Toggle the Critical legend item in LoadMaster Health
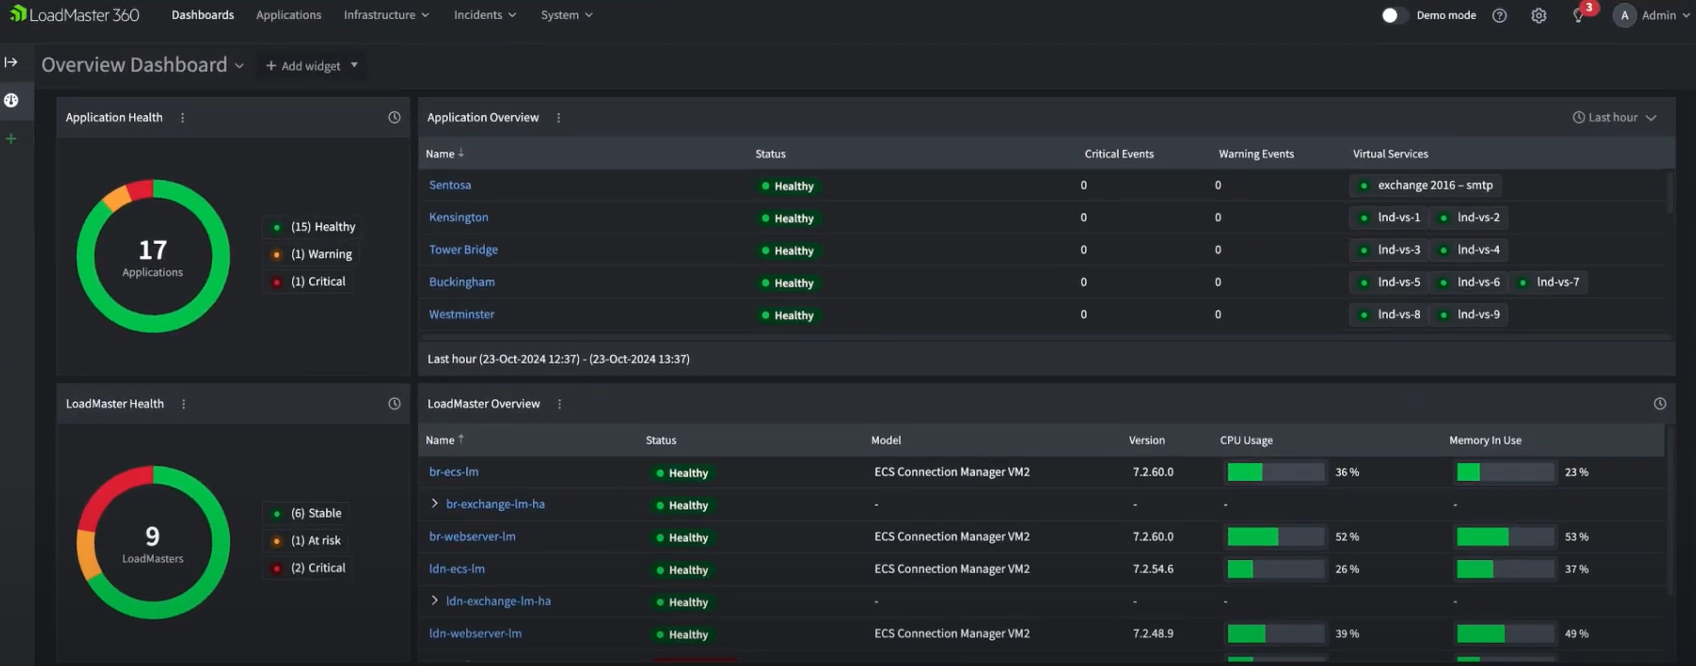Image resolution: width=1696 pixels, height=666 pixels. click(x=317, y=568)
